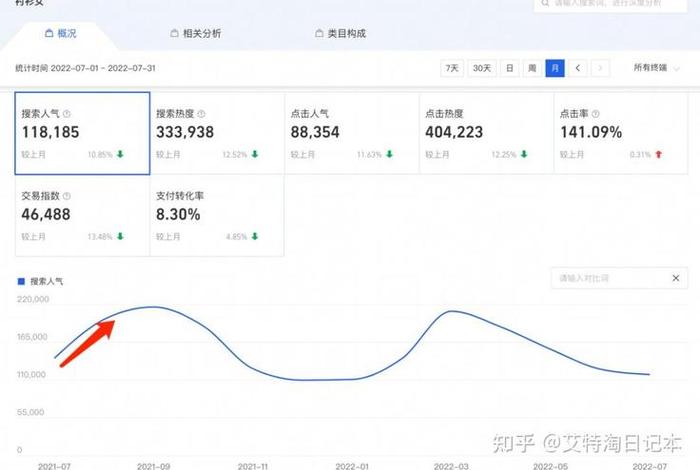Click the 165,000 y-axis label
This screenshot has height=470, width=700.
pos(32,337)
